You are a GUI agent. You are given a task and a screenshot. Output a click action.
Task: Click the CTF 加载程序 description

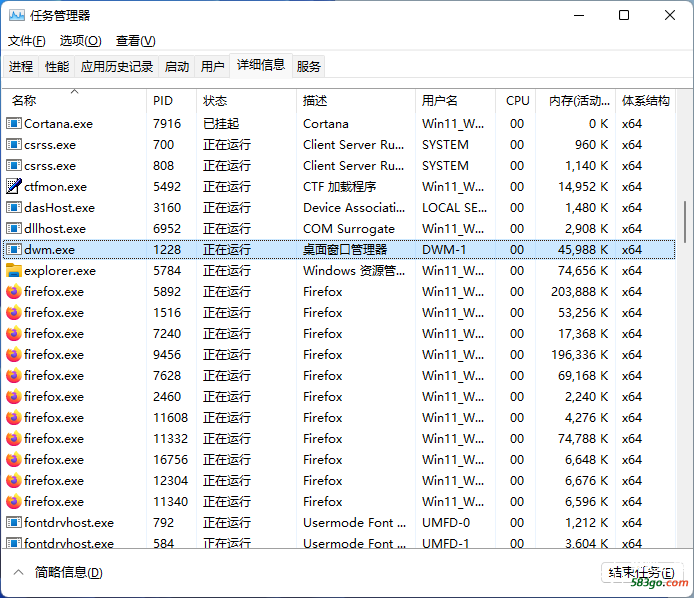[x=339, y=186]
